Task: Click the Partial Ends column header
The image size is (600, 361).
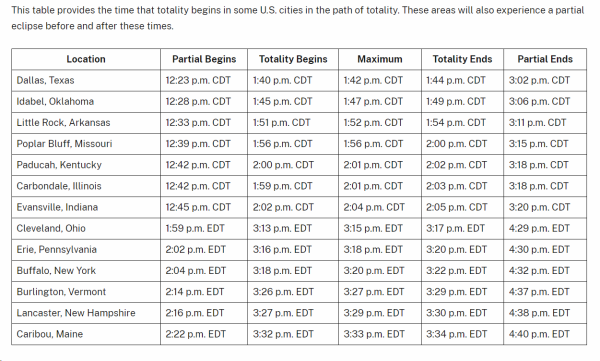Action: (545, 59)
